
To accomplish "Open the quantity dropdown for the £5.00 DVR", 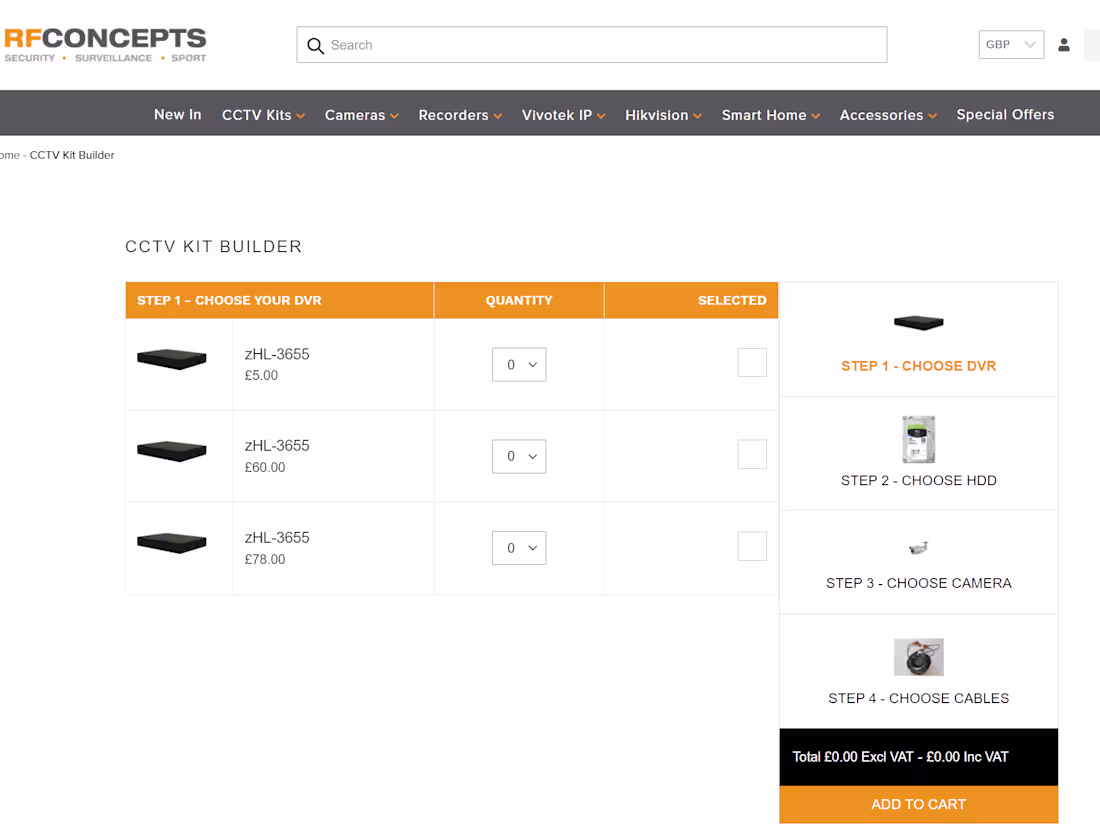I will click(519, 364).
